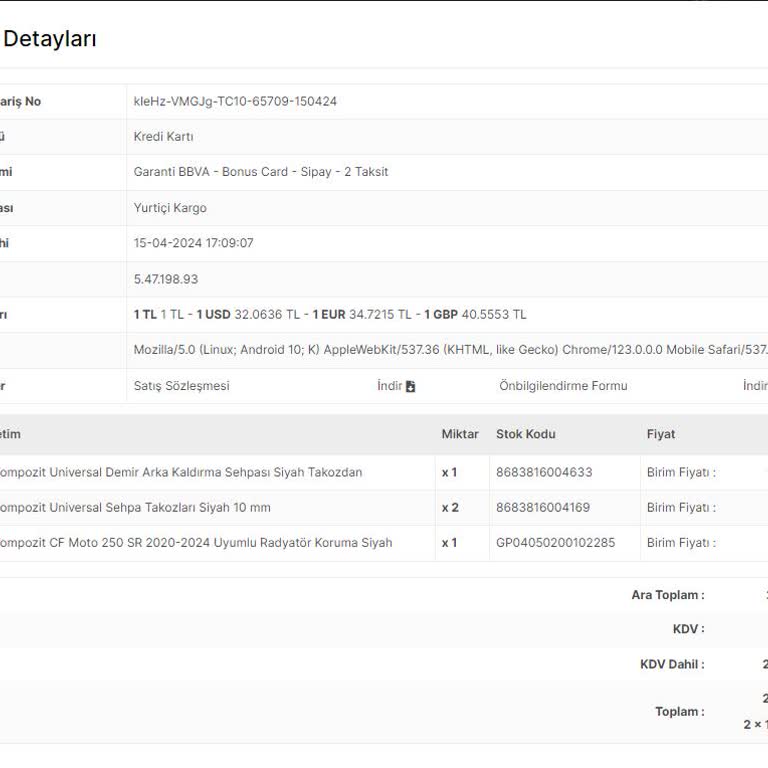This screenshot has height=768, width=768.
Task: Click the Satış Sözleşmesi document label
Action: coord(181,386)
